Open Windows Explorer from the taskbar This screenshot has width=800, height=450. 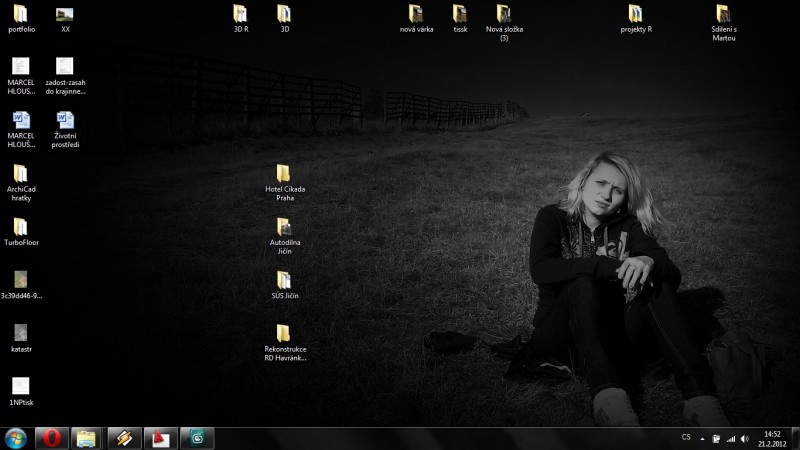tap(87, 438)
